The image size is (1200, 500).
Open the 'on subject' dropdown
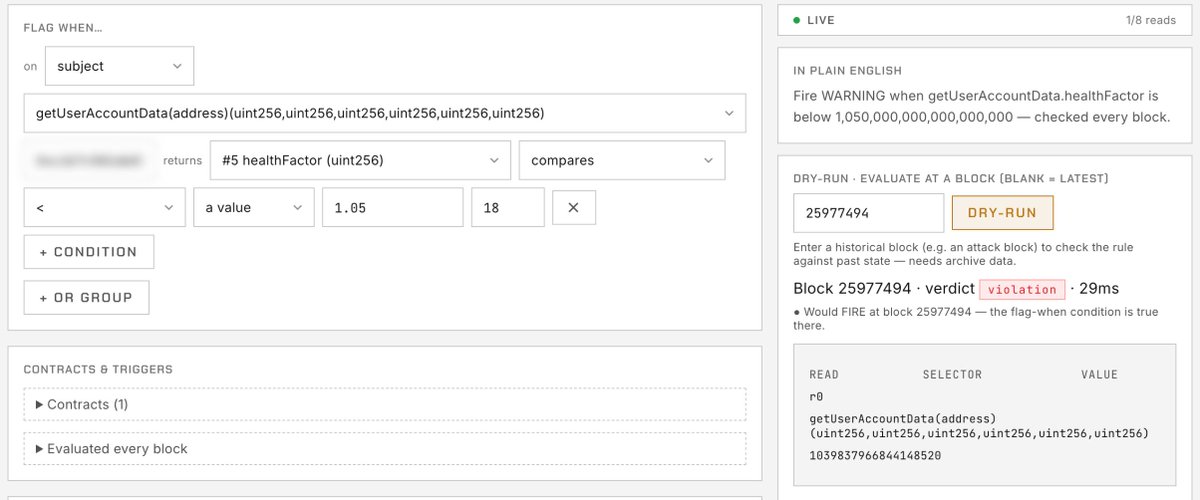coord(119,66)
